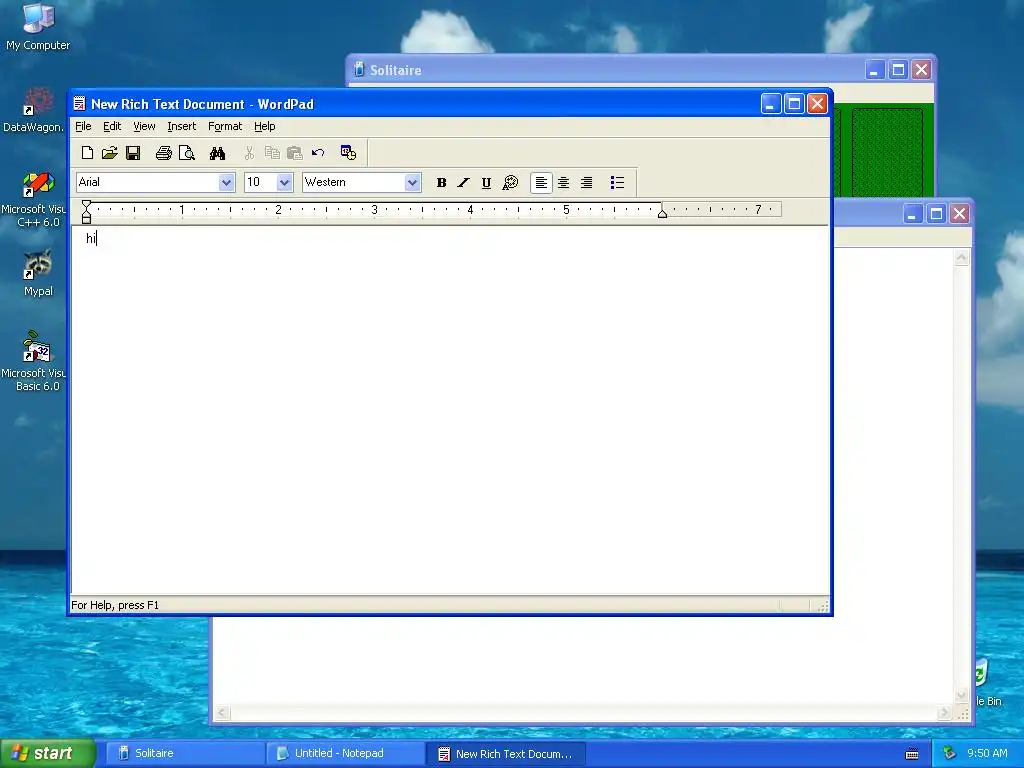This screenshot has height=768, width=1024.
Task: Click the WordPad title bar icon
Action: (x=80, y=104)
